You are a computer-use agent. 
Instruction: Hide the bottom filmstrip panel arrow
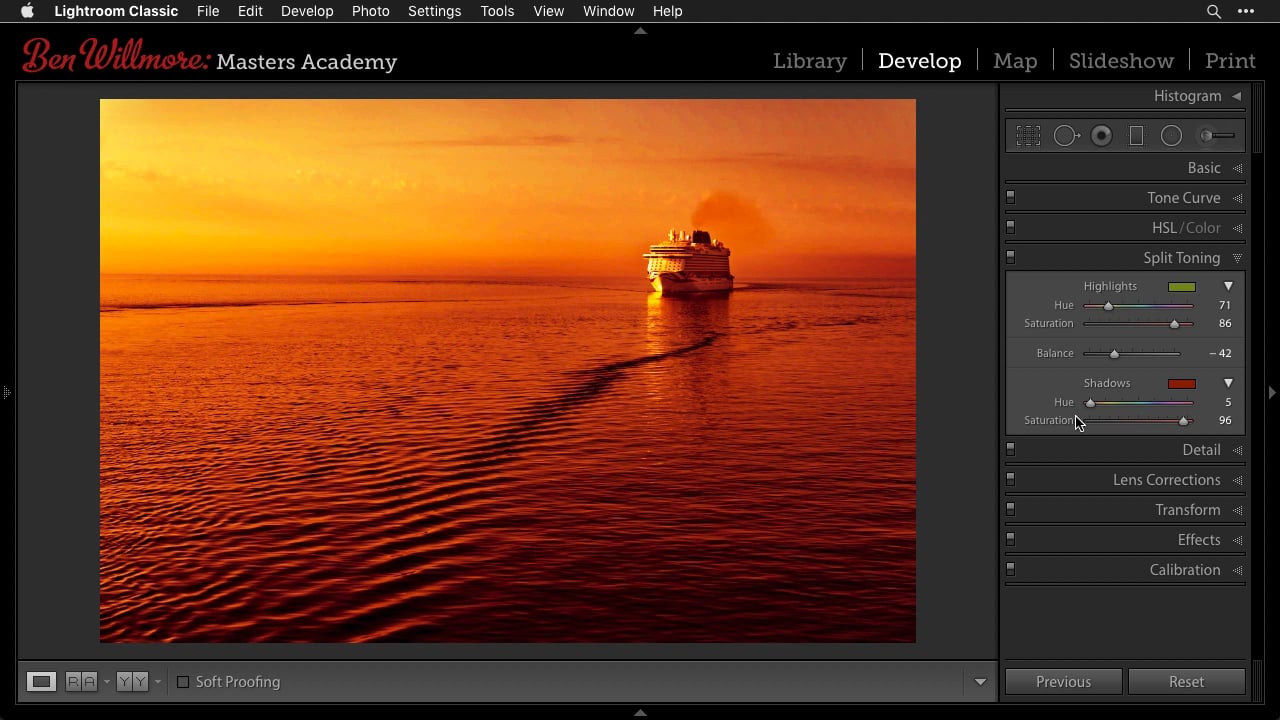coord(640,713)
